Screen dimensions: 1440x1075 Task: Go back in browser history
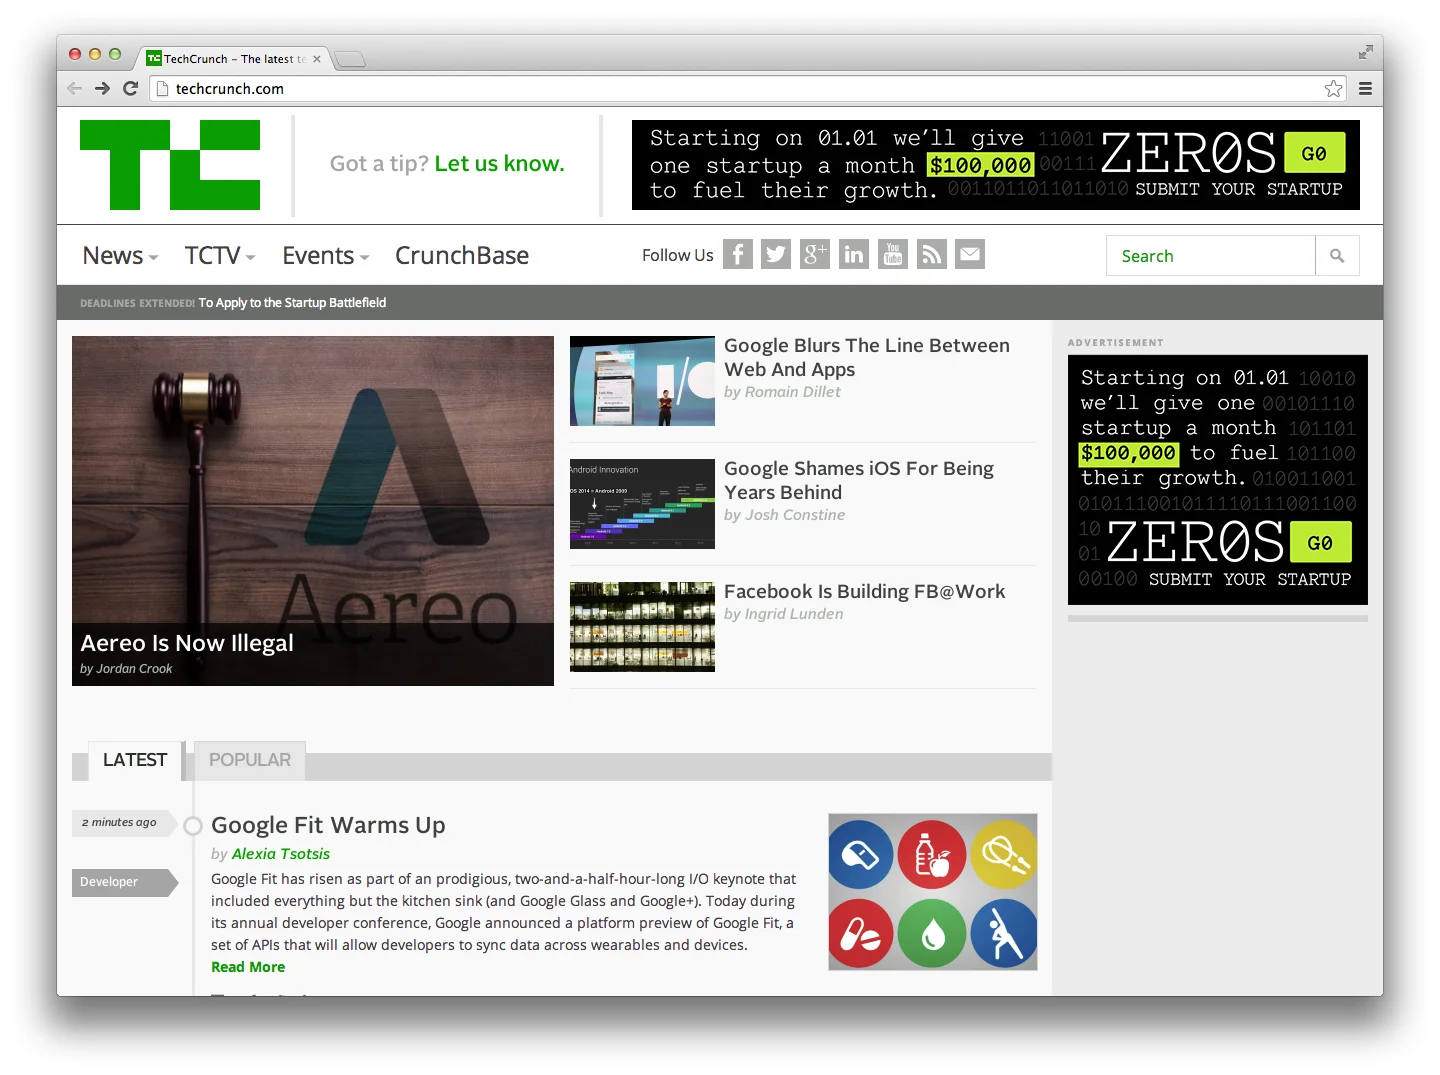click(74, 88)
